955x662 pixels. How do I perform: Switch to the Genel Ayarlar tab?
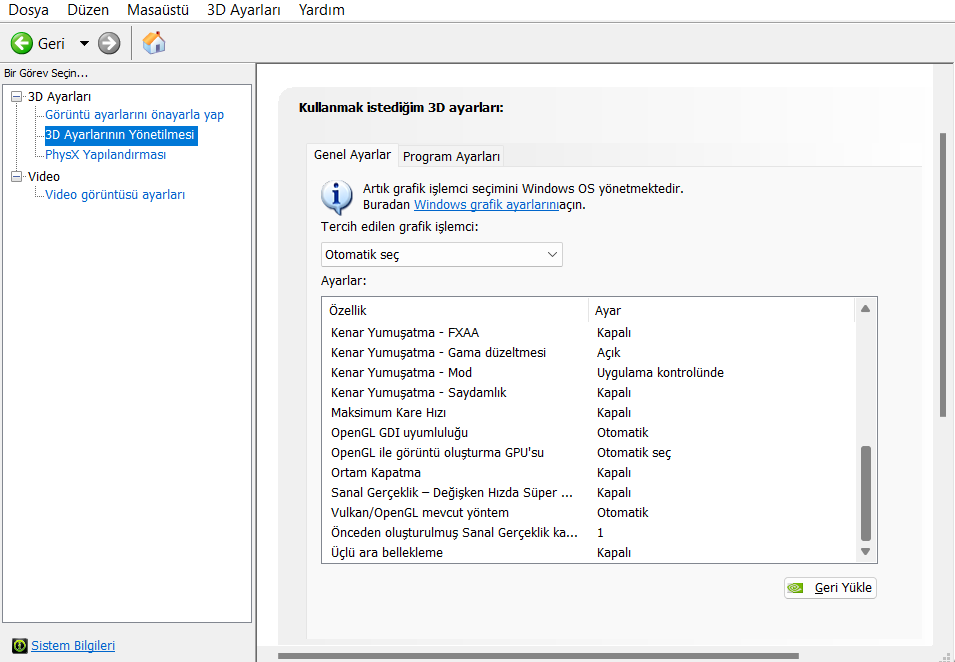tap(352, 155)
